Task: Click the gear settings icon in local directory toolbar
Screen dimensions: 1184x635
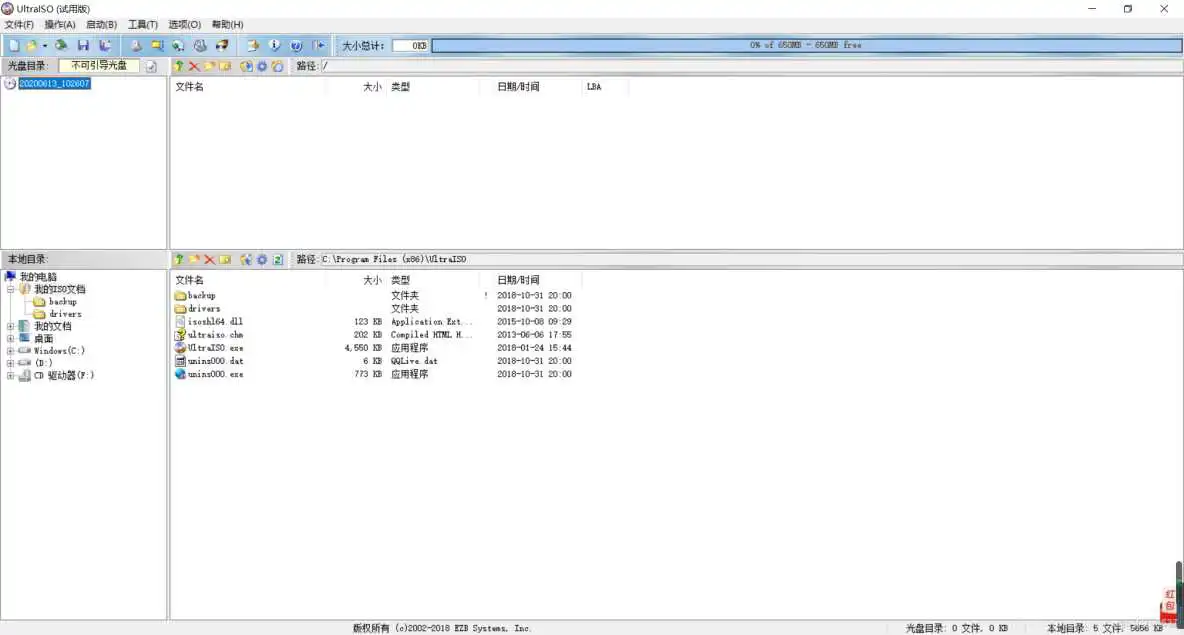Action: coord(261,259)
